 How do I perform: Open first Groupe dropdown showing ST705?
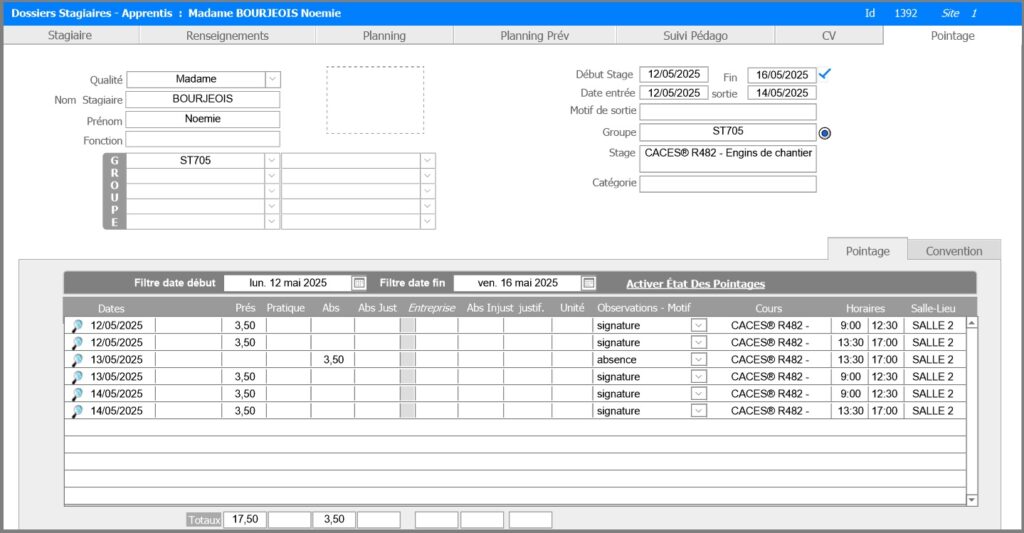[x=273, y=160]
